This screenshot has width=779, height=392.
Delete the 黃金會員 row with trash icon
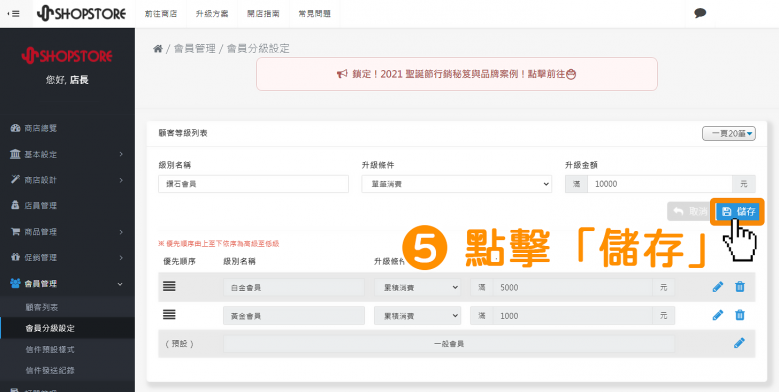click(740, 315)
